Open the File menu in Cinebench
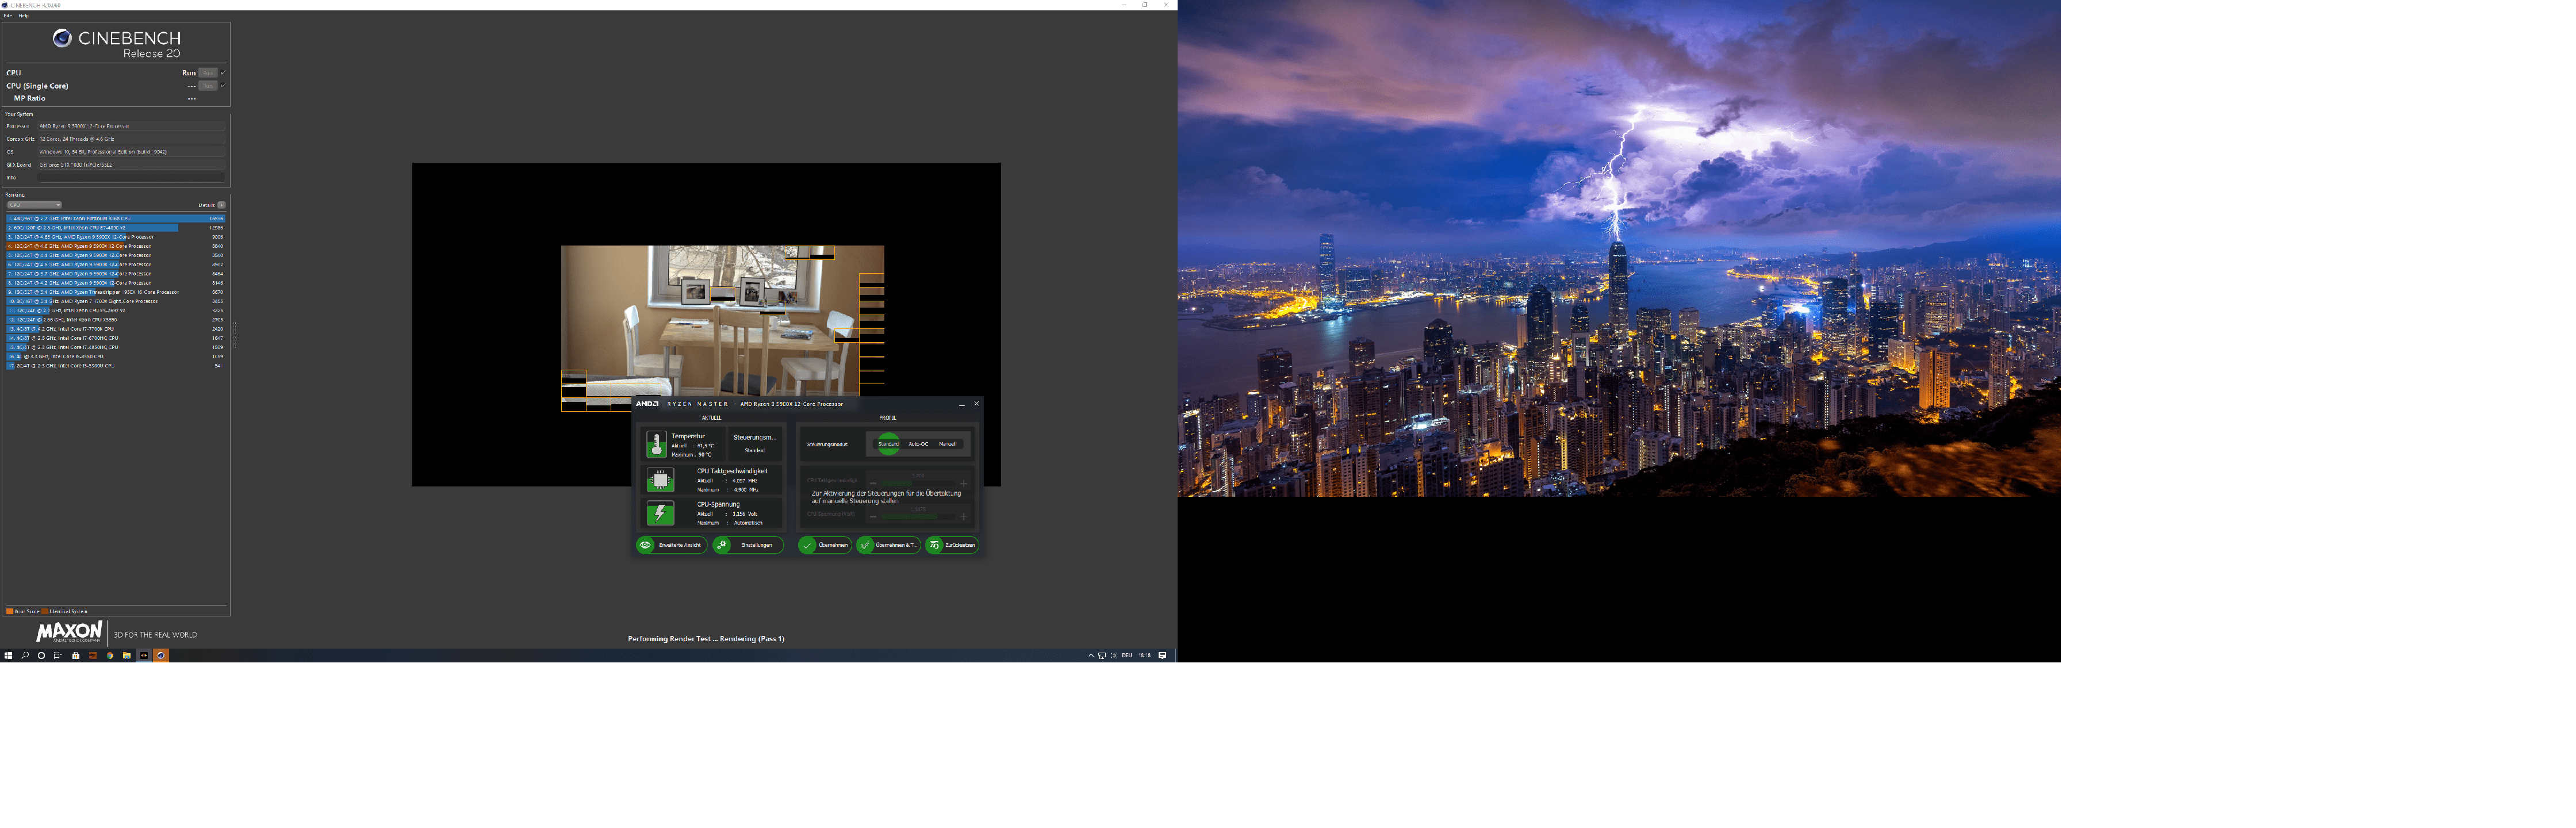 pyautogui.click(x=7, y=15)
